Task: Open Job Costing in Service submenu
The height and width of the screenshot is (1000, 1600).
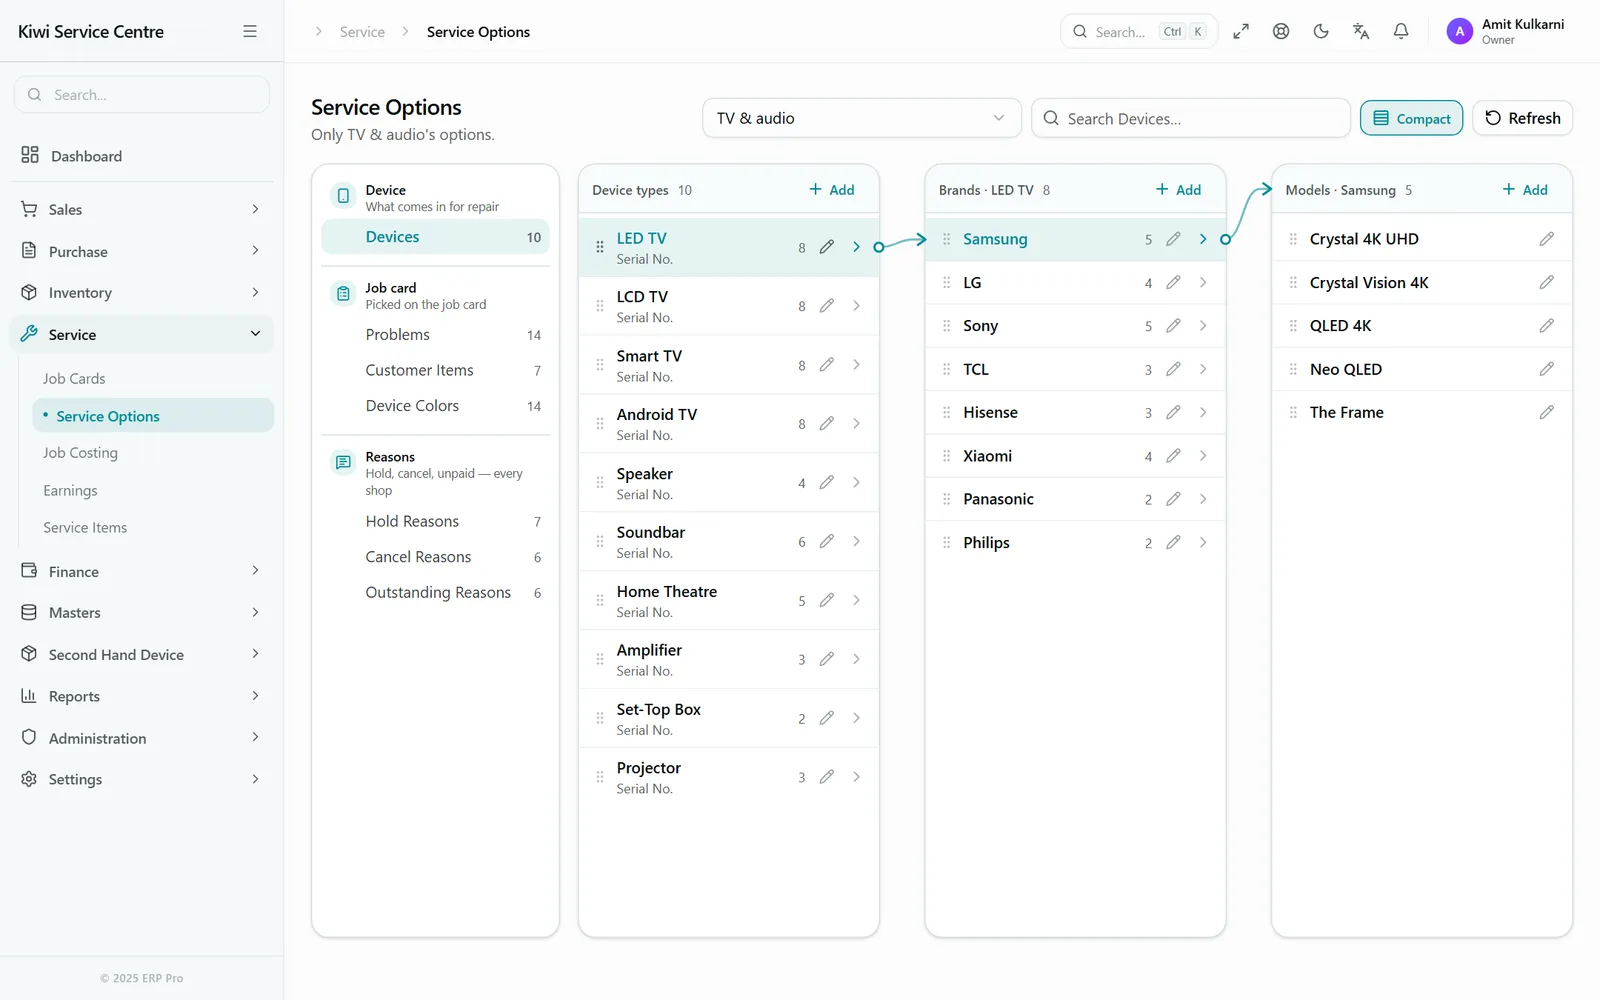Action: pyautogui.click(x=80, y=453)
